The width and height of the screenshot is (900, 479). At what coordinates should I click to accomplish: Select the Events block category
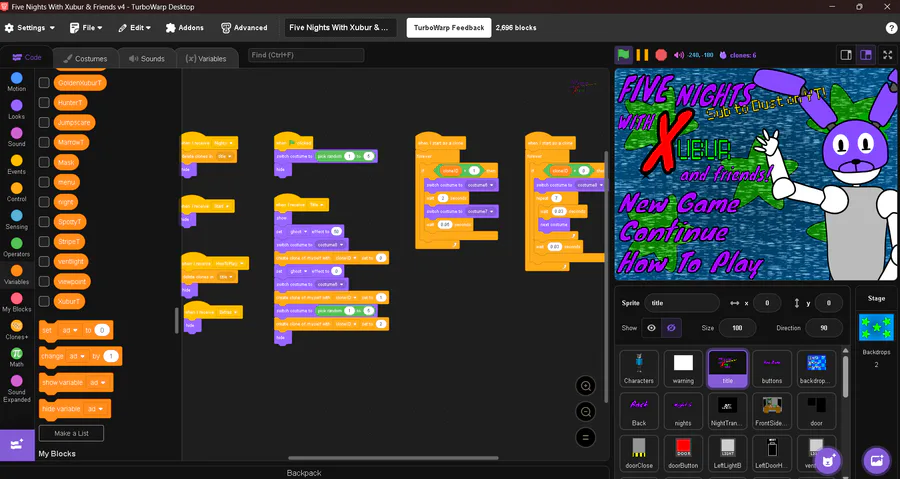tap(17, 165)
